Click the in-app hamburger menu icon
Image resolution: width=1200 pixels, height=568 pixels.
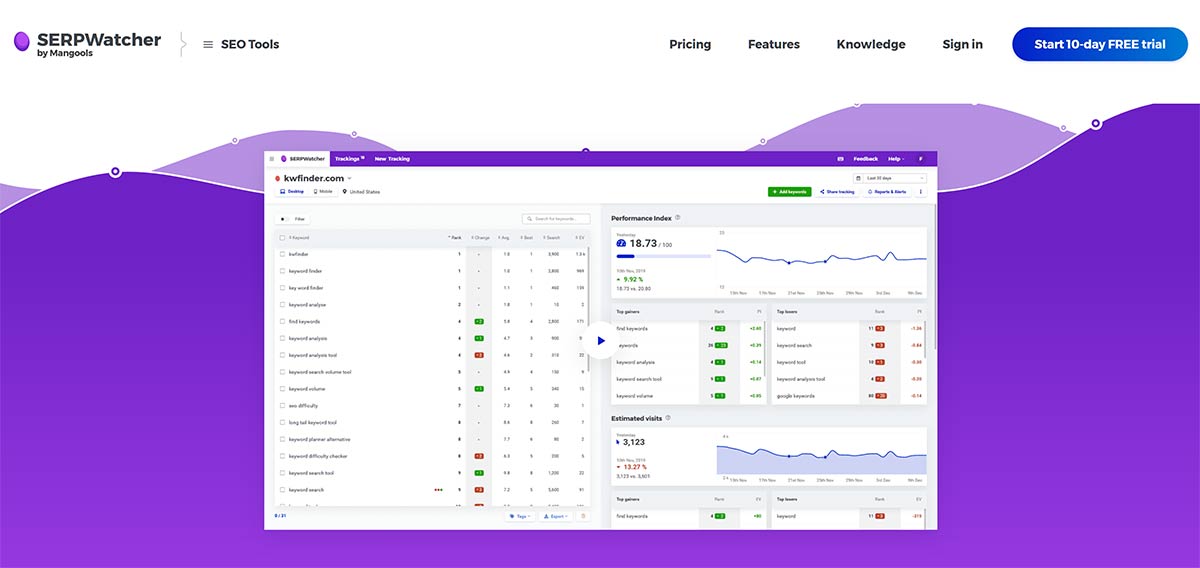pyautogui.click(x=272, y=158)
